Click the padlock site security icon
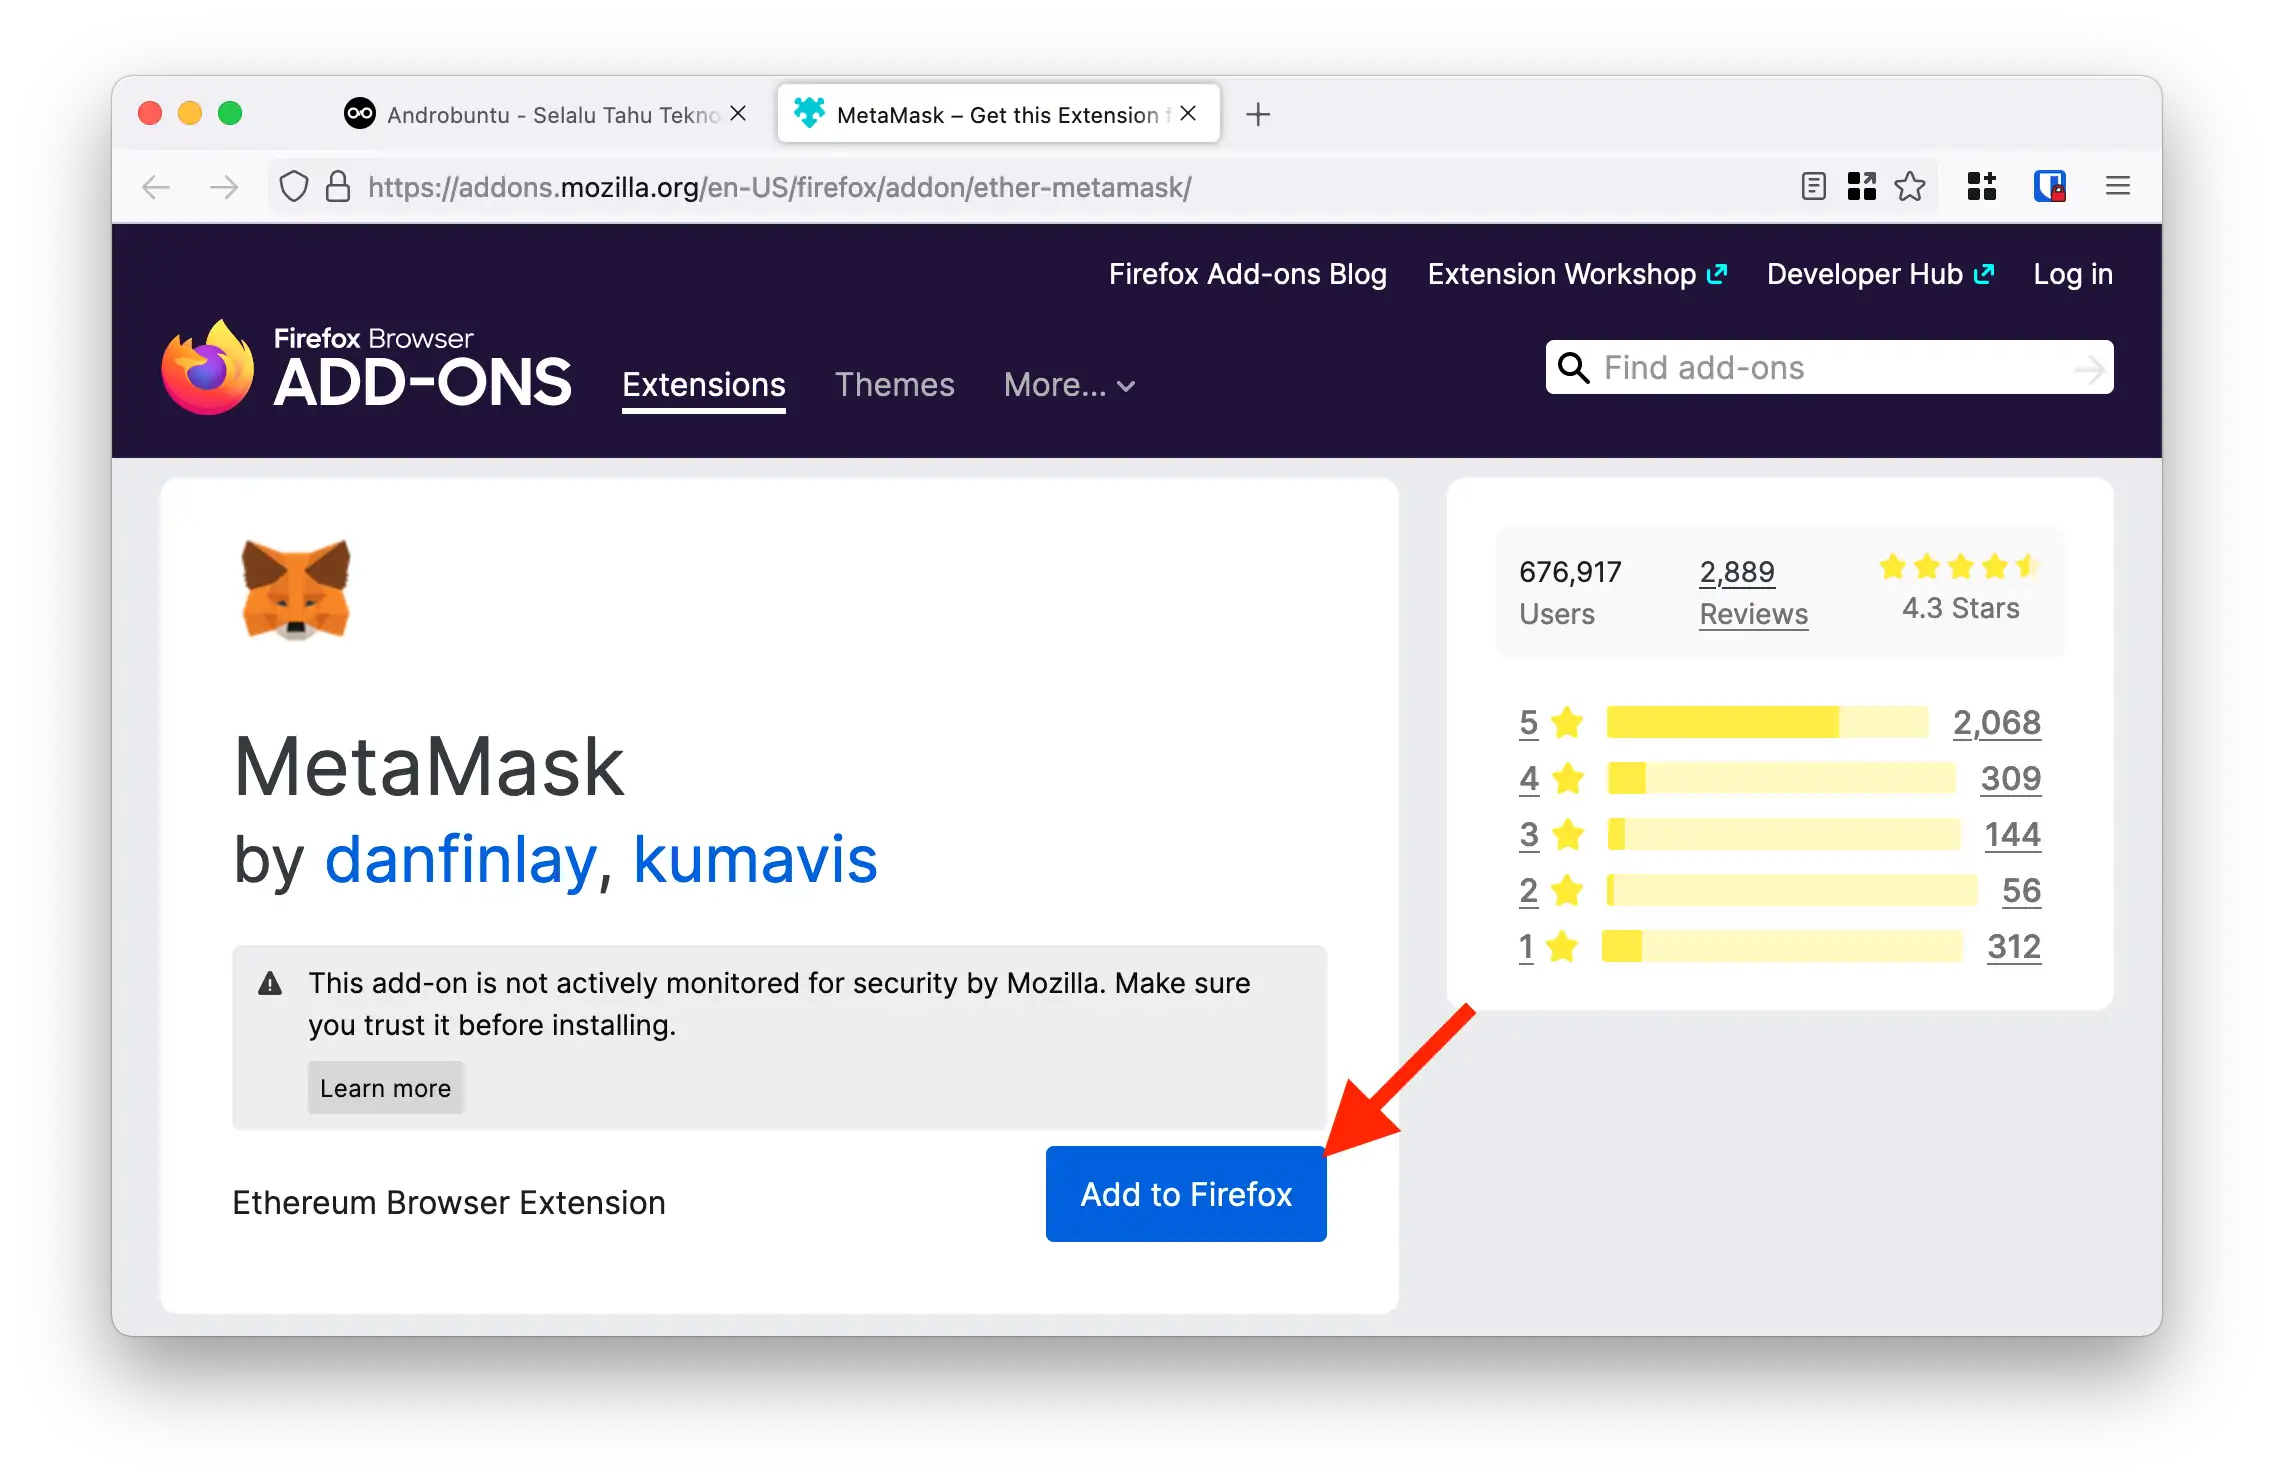 (336, 186)
